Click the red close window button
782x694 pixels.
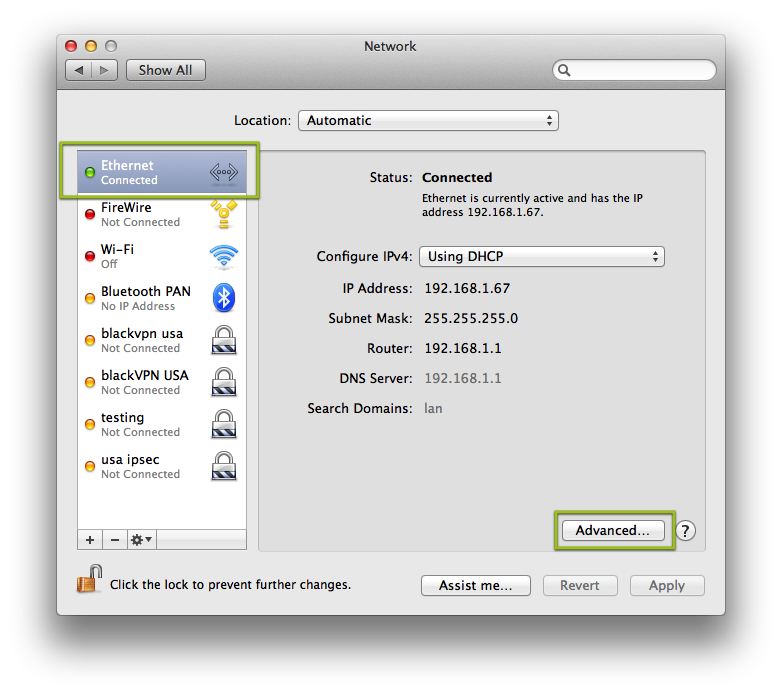pyautogui.click(x=71, y=46)
